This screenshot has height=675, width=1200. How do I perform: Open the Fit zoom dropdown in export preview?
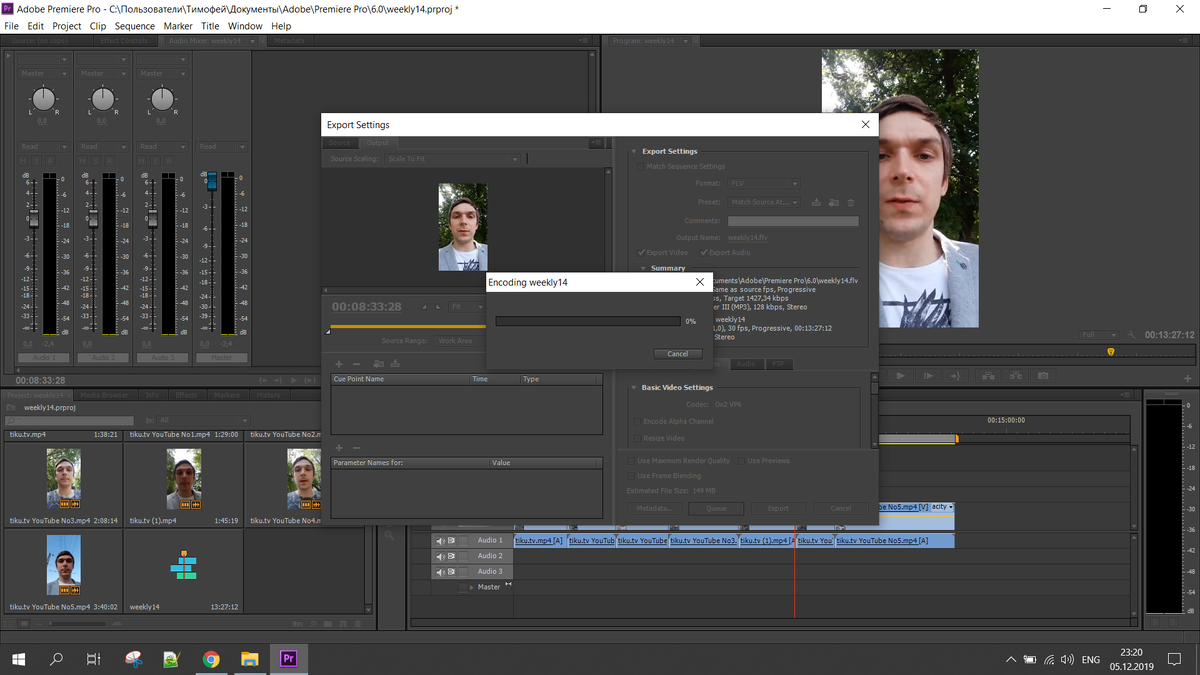tap(467, 307)
